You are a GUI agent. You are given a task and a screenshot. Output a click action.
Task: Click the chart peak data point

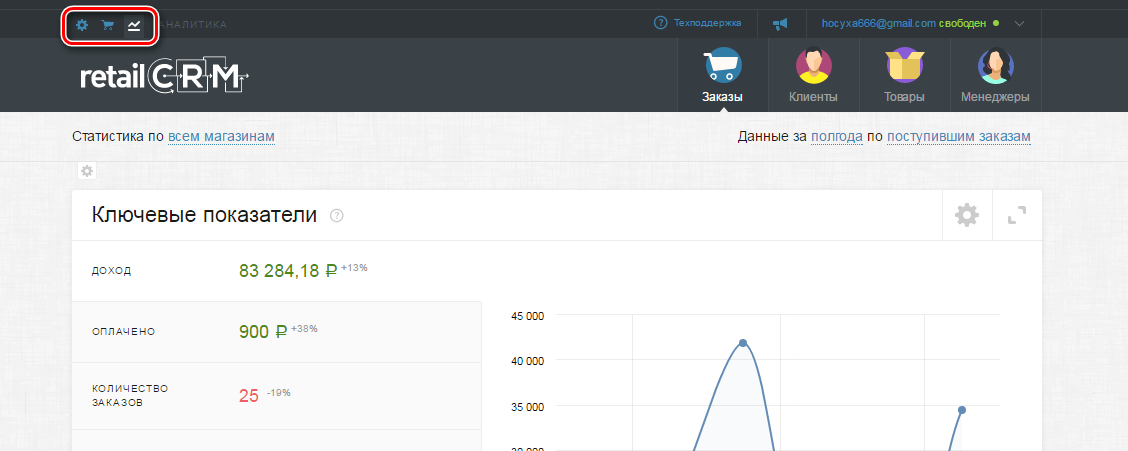tap(743, 343)
